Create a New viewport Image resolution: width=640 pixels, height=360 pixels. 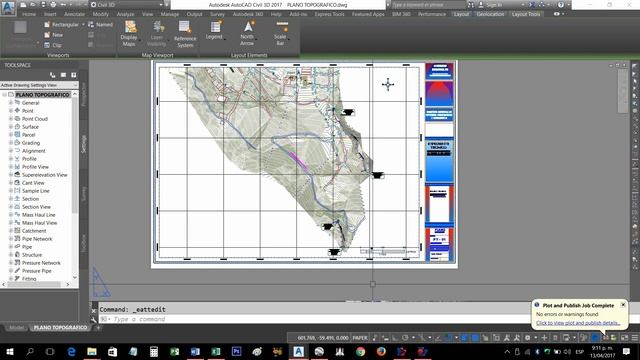53,35
